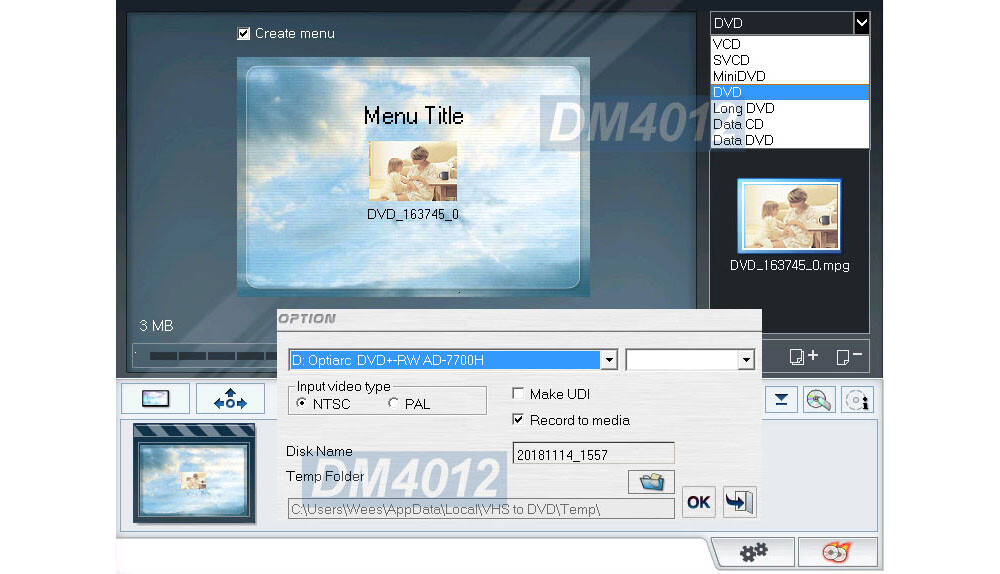Screen dimensions: 1000x574
Task: Start burning with the flaming disc icon
Action: [x=837, y=552]
